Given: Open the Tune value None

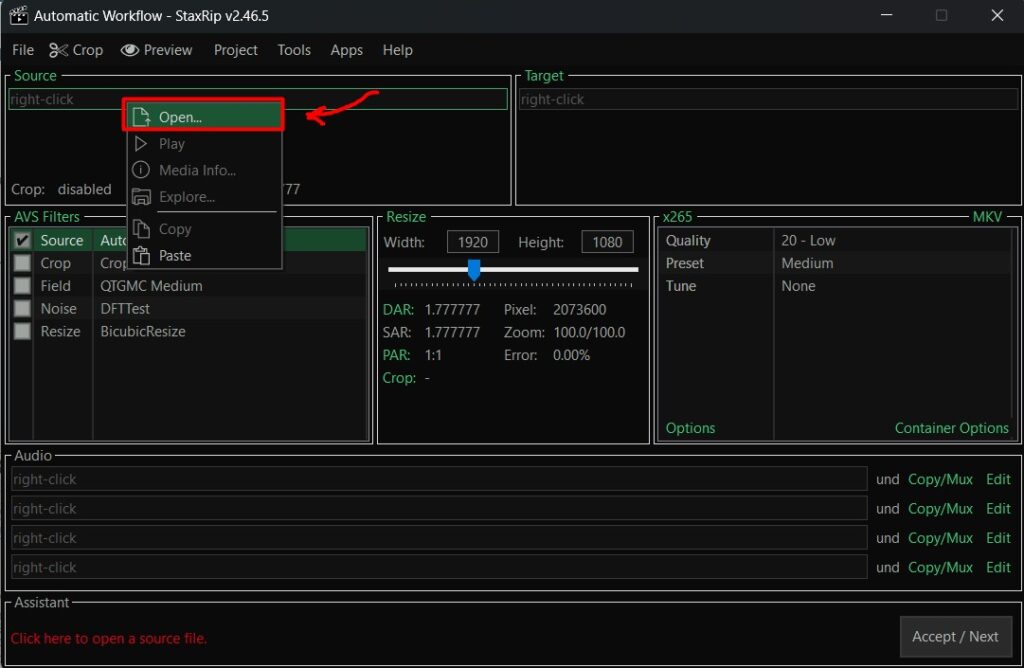Looking at the screenshot, I should (798, 286).
